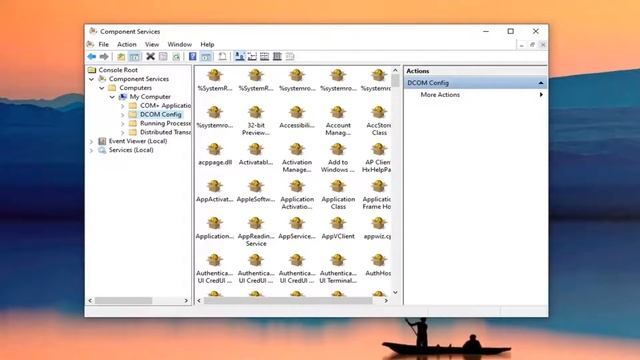Select the acppage.dll DCOM item
This screenshot has width=640, height=360.
(215, 154)
